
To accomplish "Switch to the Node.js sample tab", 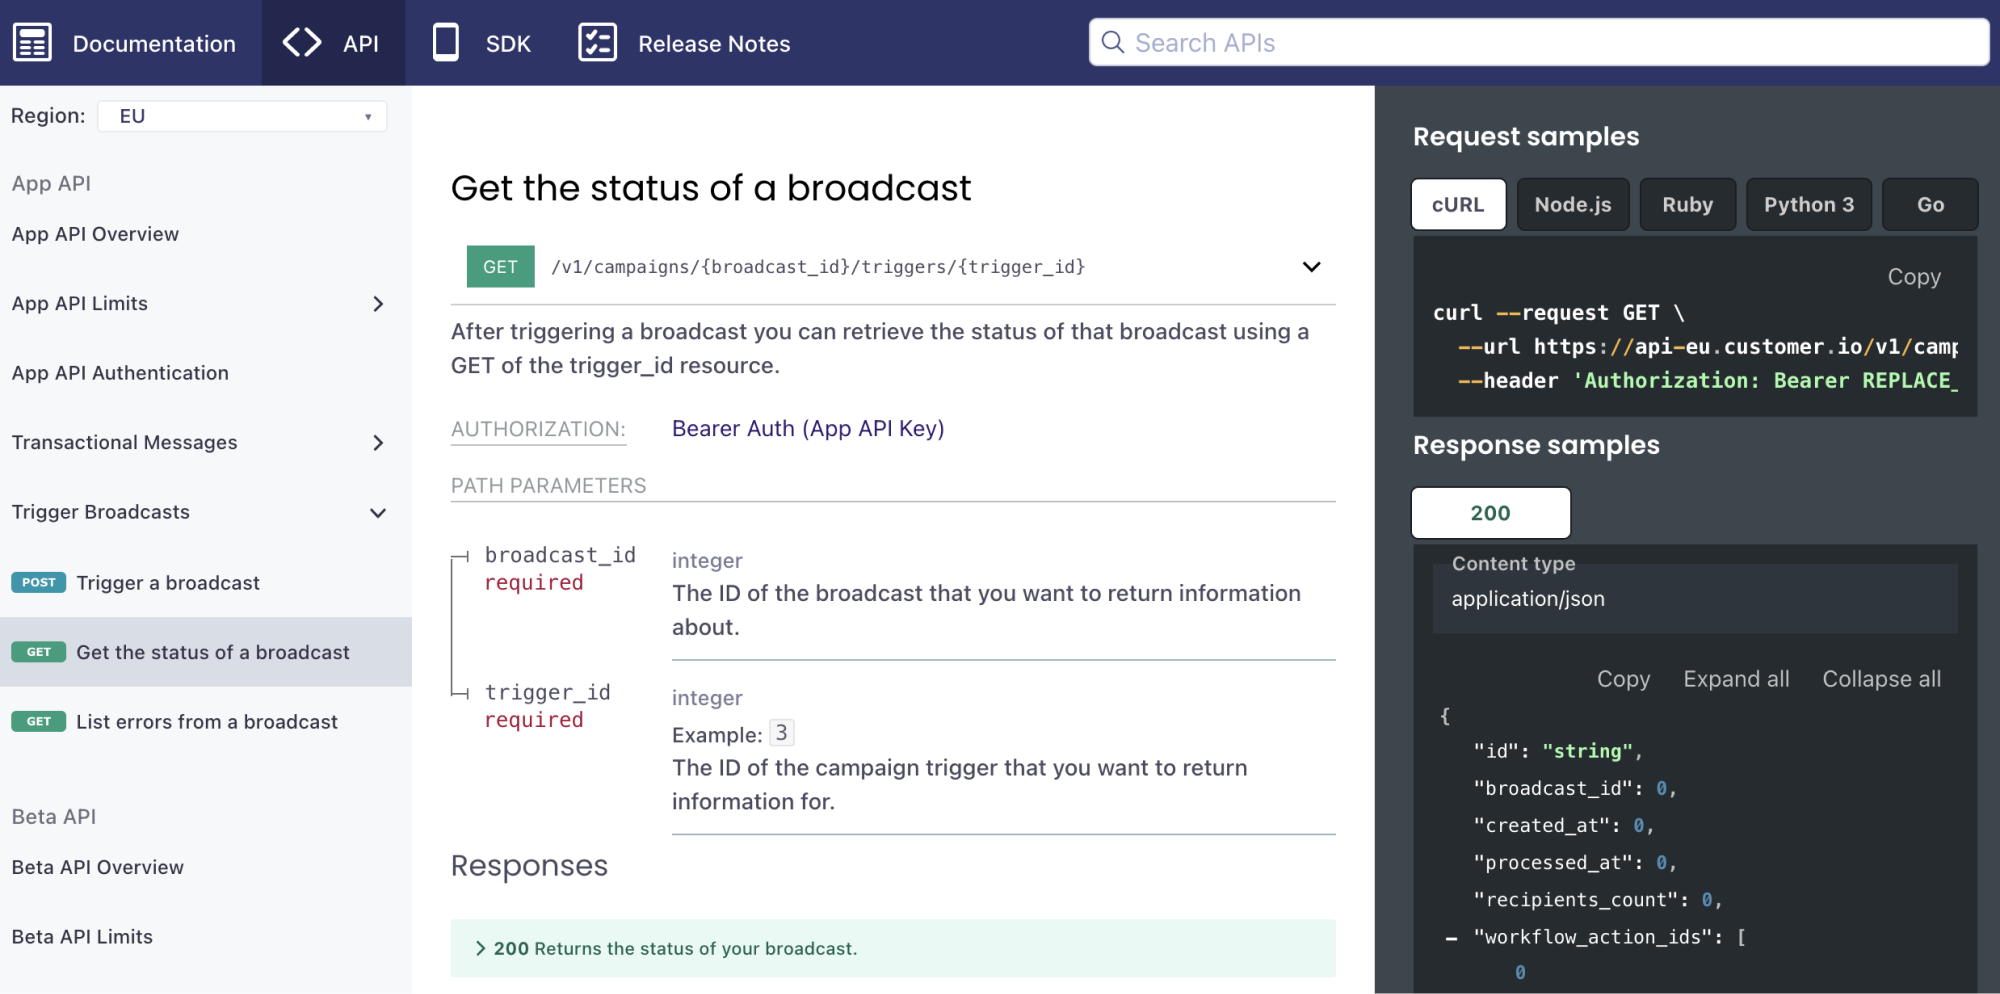I will [x=1572, y=205].
